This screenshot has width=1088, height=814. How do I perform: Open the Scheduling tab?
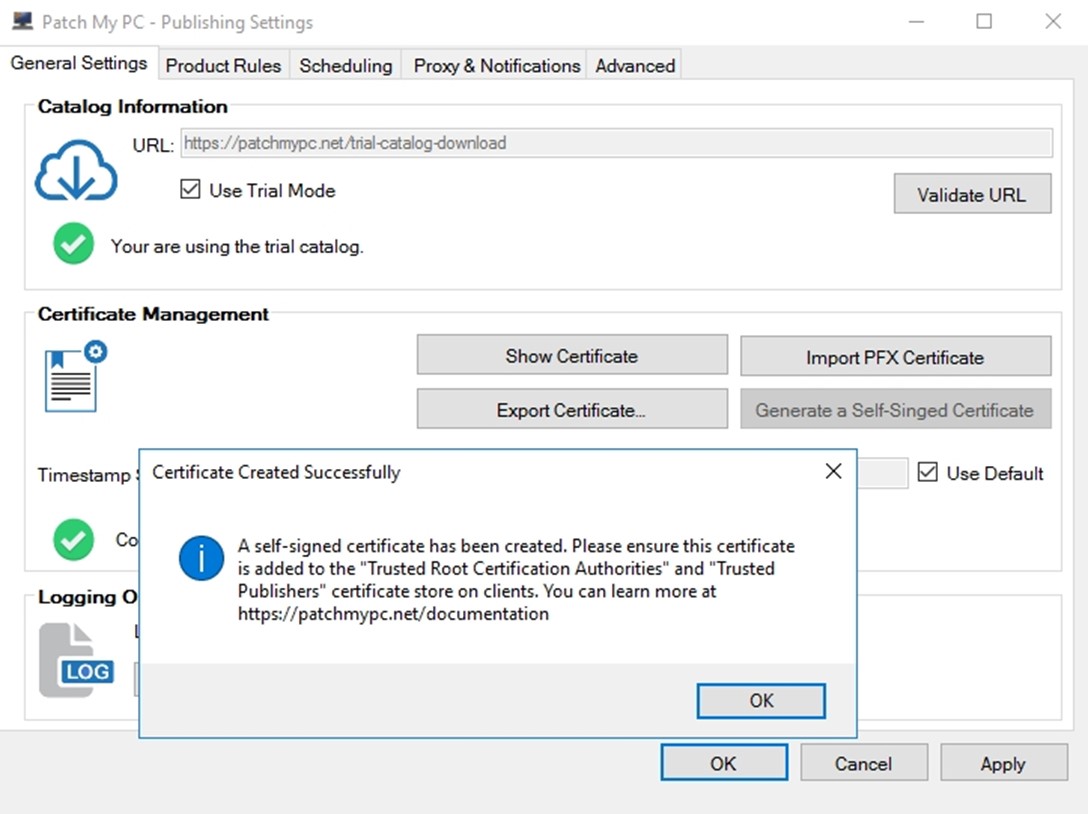(x=346, y=66)
